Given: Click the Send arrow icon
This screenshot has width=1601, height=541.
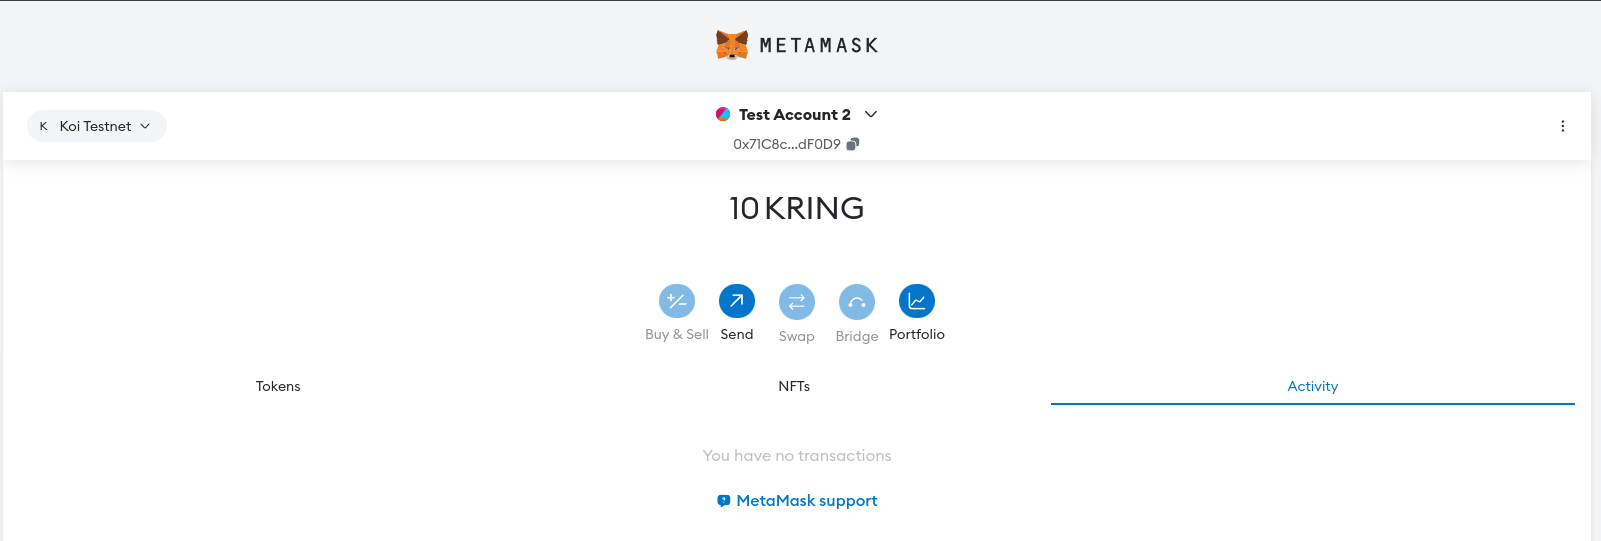Looking at the screenshot, I should (737, 301).
